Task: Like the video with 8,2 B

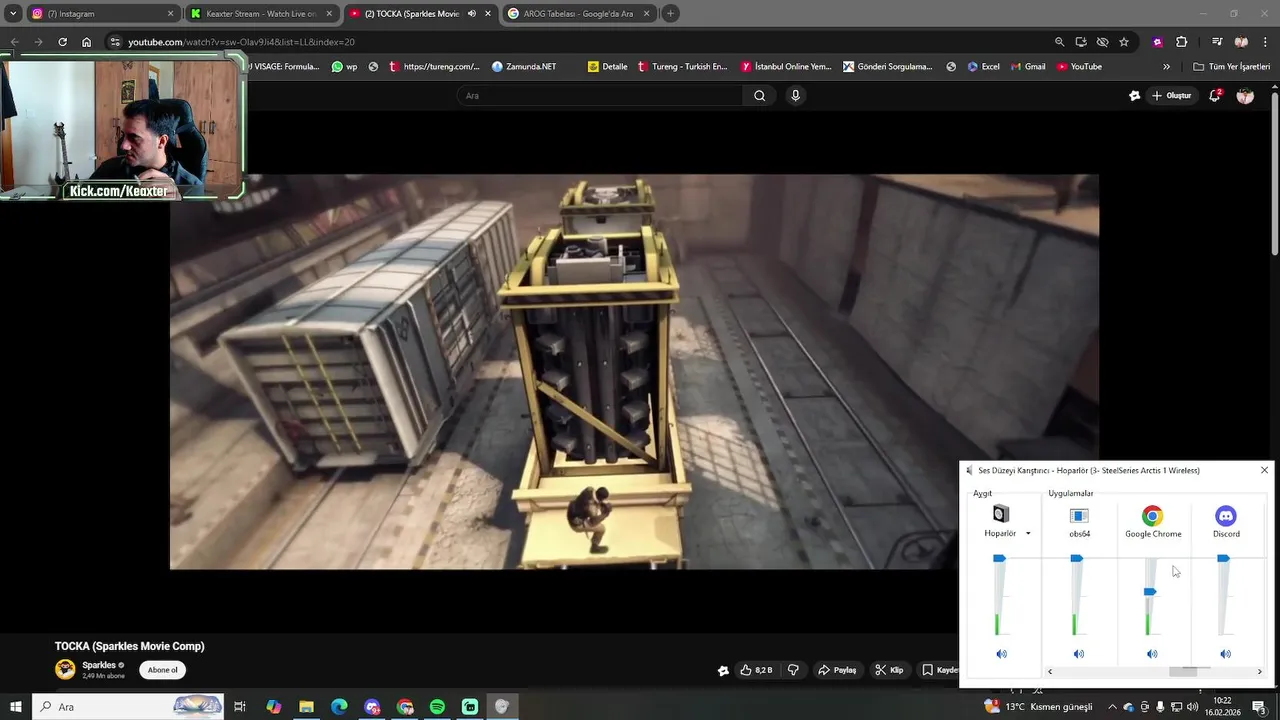Action: (x=756, y=670)
